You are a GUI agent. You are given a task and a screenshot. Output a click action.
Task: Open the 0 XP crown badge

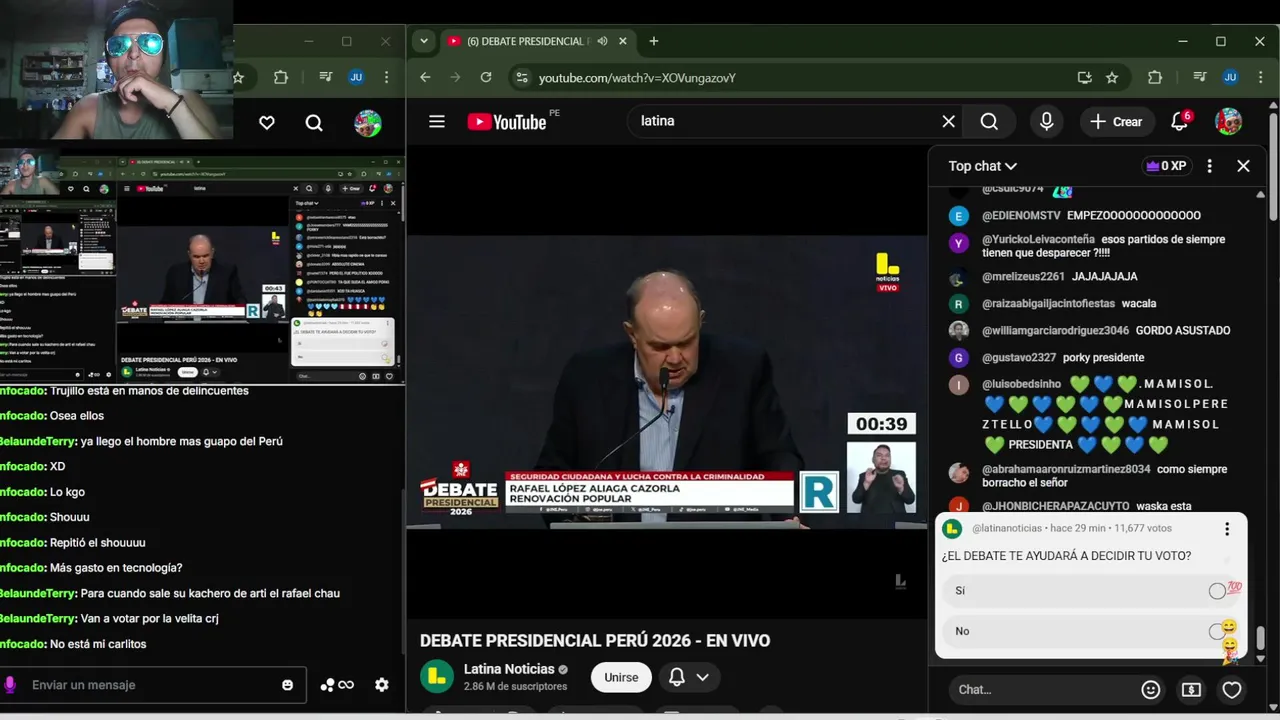click(1166, 166)
